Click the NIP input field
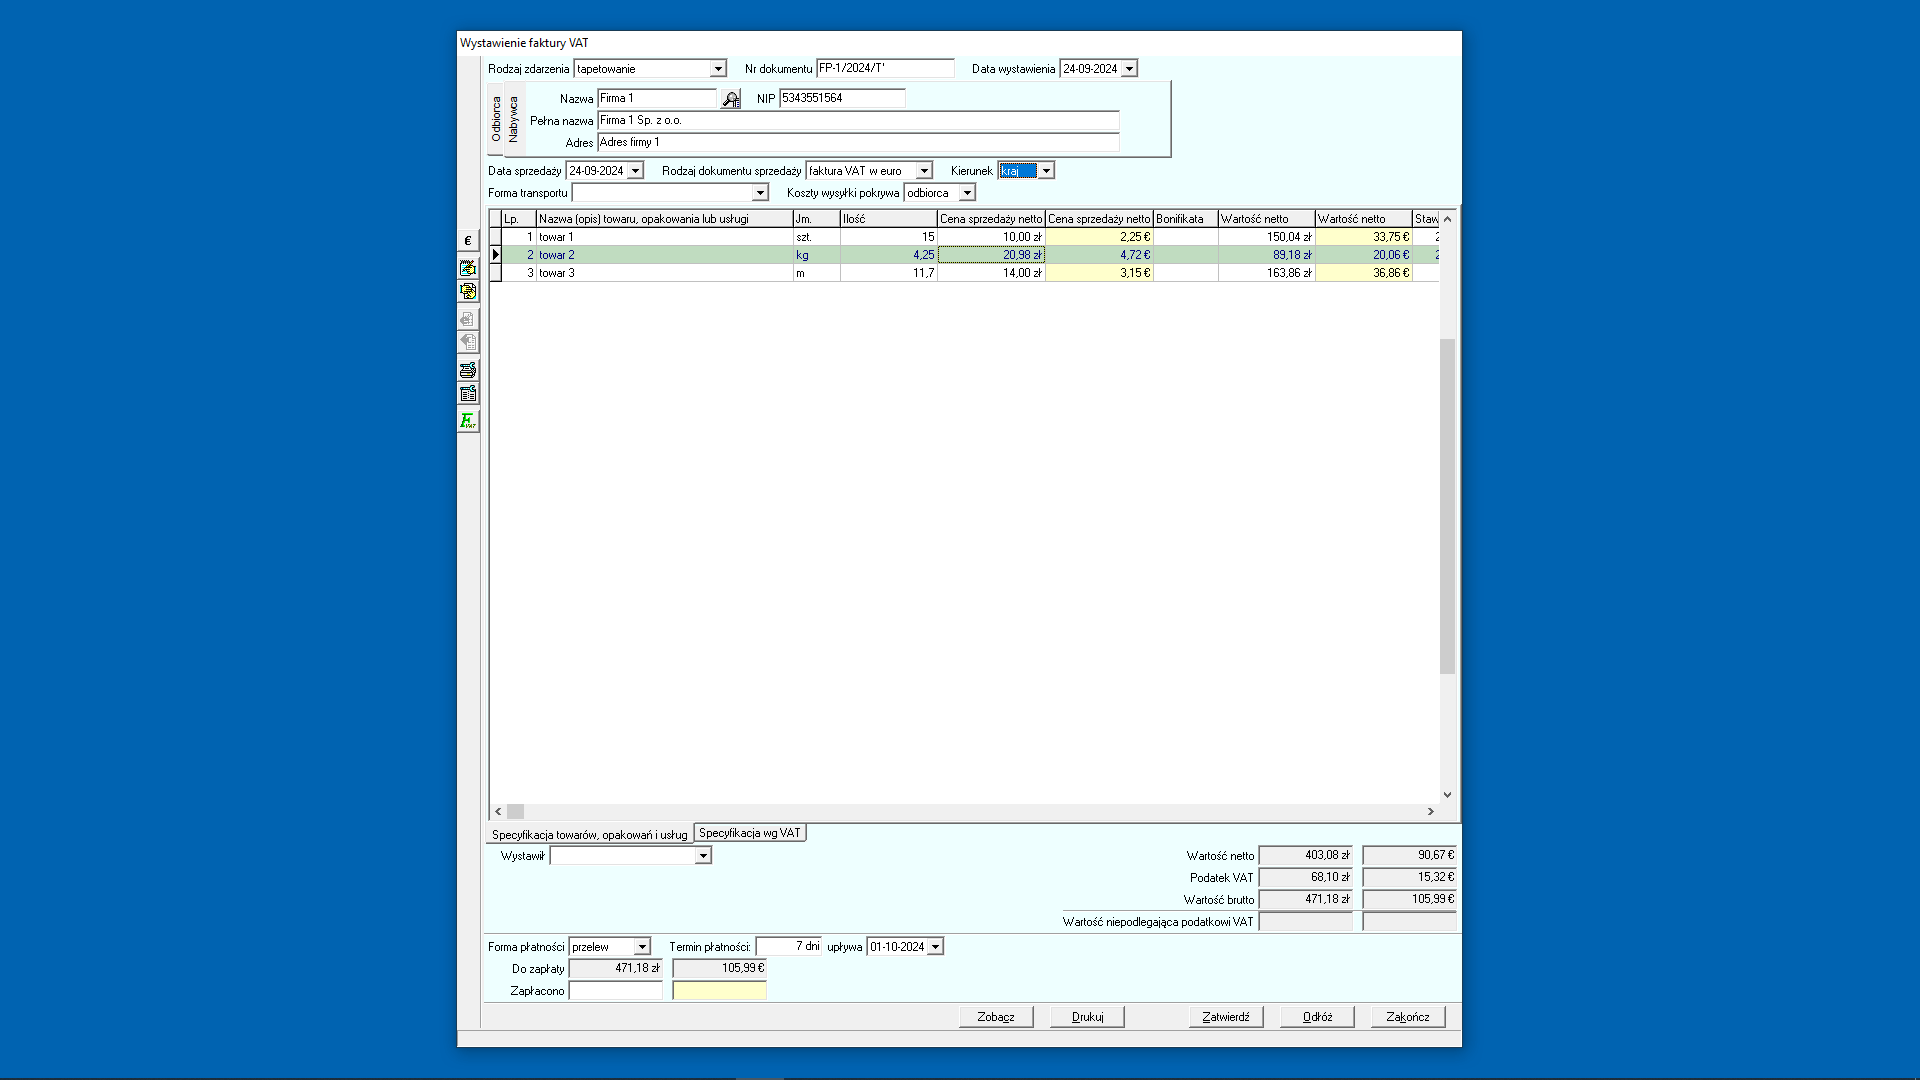 pos(842,98)
